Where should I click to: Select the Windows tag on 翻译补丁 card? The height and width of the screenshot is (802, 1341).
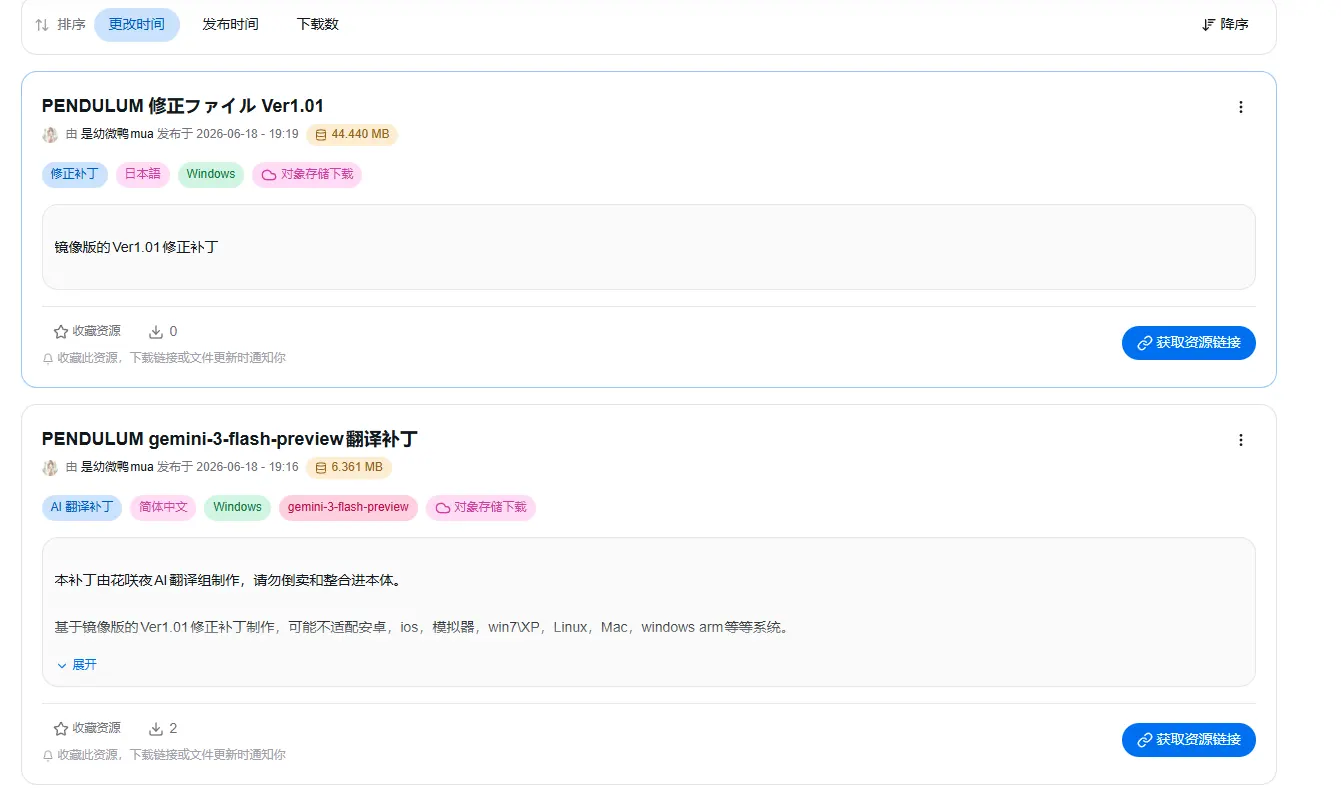click(x=237, y=507)
